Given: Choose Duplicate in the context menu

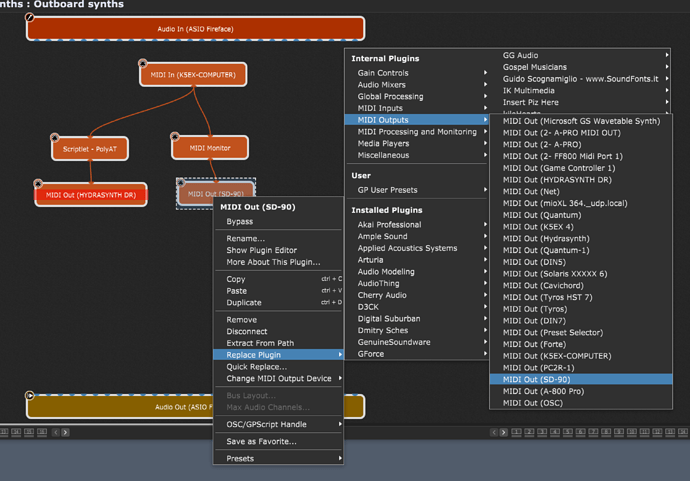Looking at the screenshot, I should (x=278, y=303).
